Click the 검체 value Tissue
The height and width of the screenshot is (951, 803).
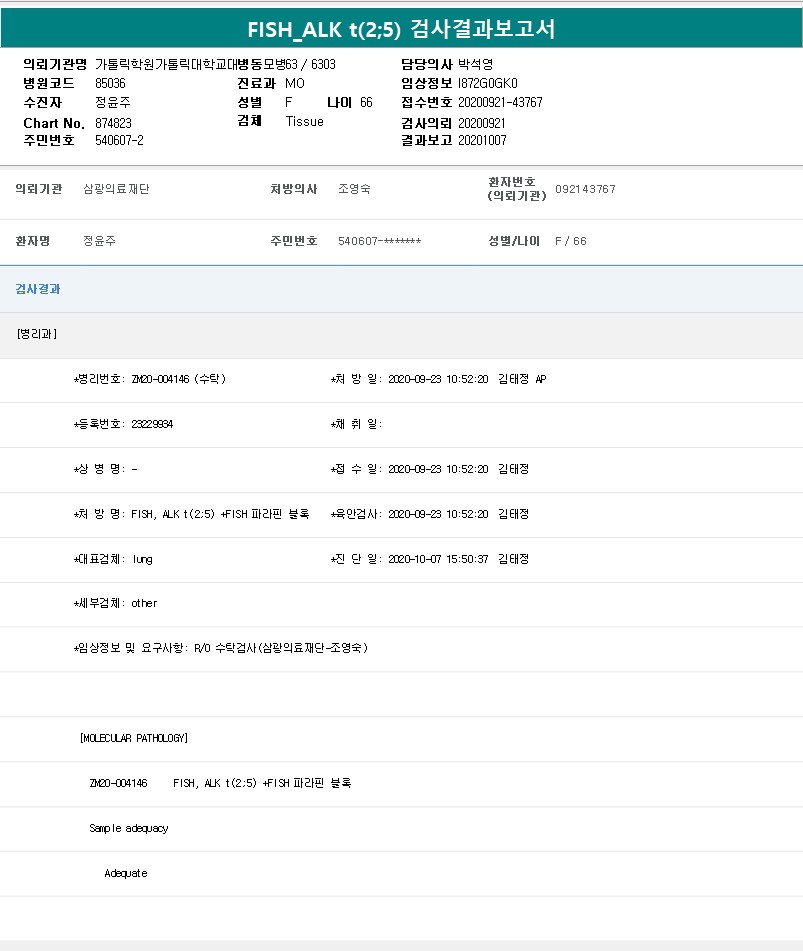pyautogui.click(x=304, y=122)
